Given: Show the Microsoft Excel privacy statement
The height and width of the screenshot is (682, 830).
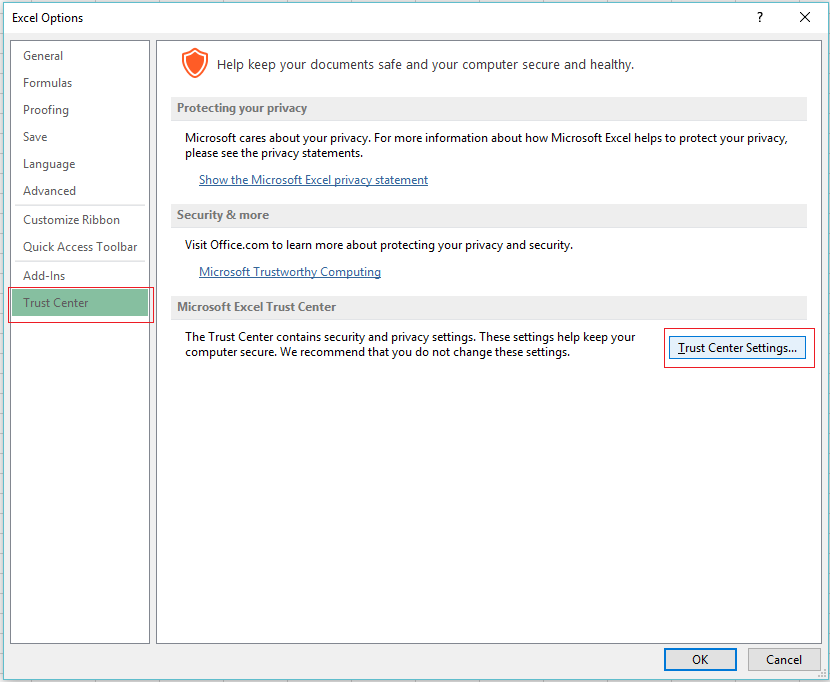Looking at the screenshot, I should [x=313, y=179].
